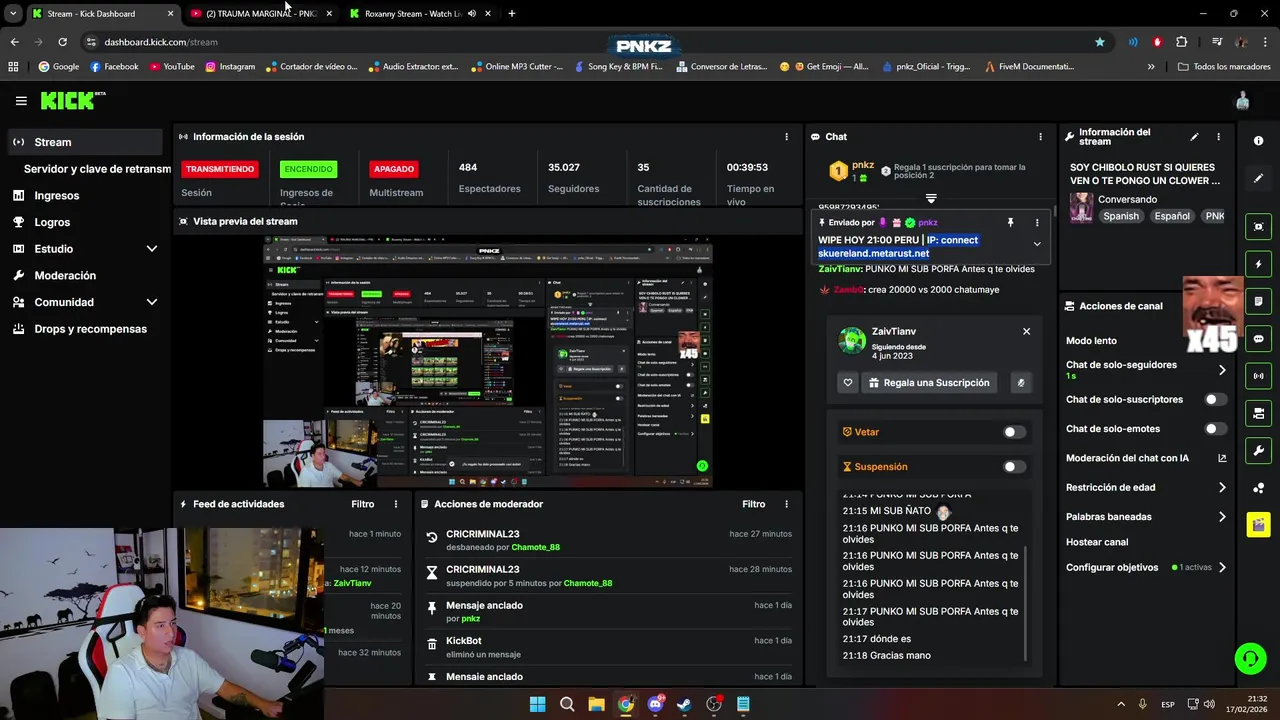Toggle the Vetar switch
This screenshot has height=720, width=1280.
[x=1014, y=432]
